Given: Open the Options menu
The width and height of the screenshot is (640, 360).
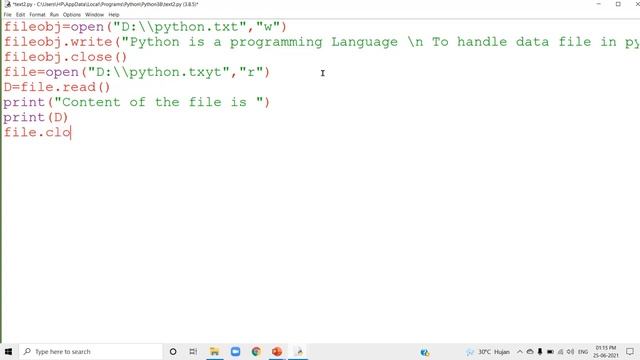Looking at the screenshot, I should pyautogui.click(x=72, y=15).
